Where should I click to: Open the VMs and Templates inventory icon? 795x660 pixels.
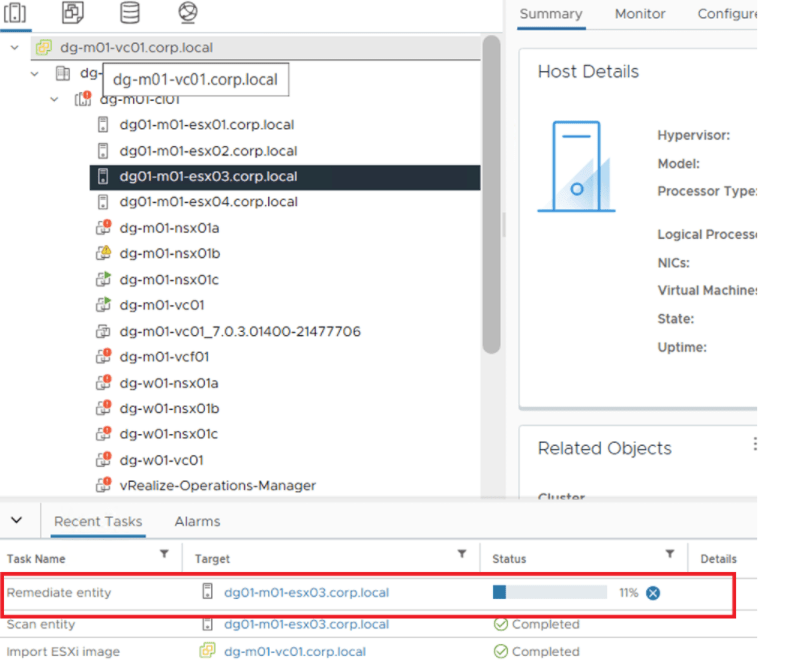[74, 13]
